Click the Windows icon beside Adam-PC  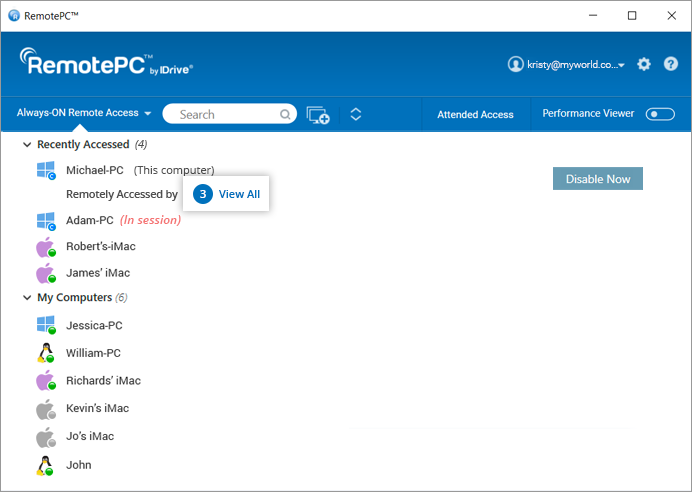46,221
